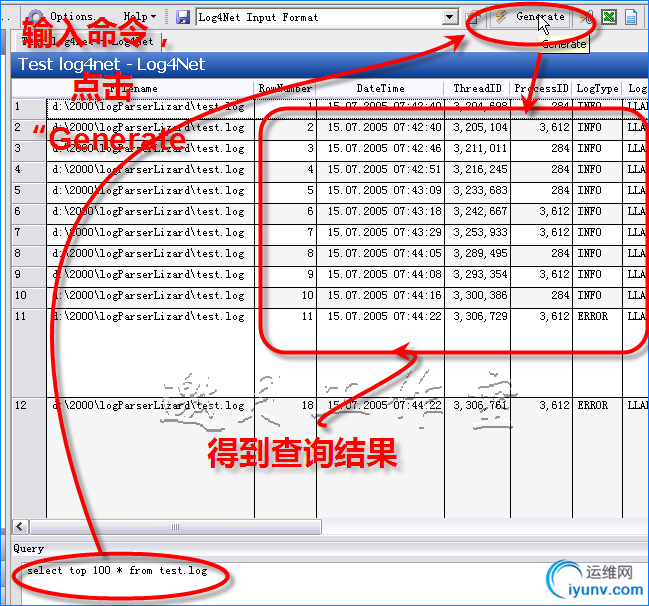Image resolution: width=649 pixels, height=606 pixels.
Task: Select row header 10
Action: click(29, 296)
